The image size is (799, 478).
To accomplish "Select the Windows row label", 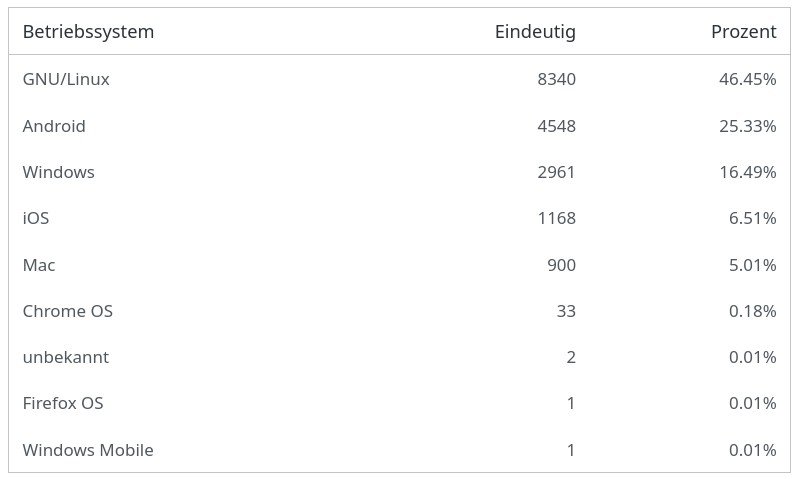I will tap(59, 172).
